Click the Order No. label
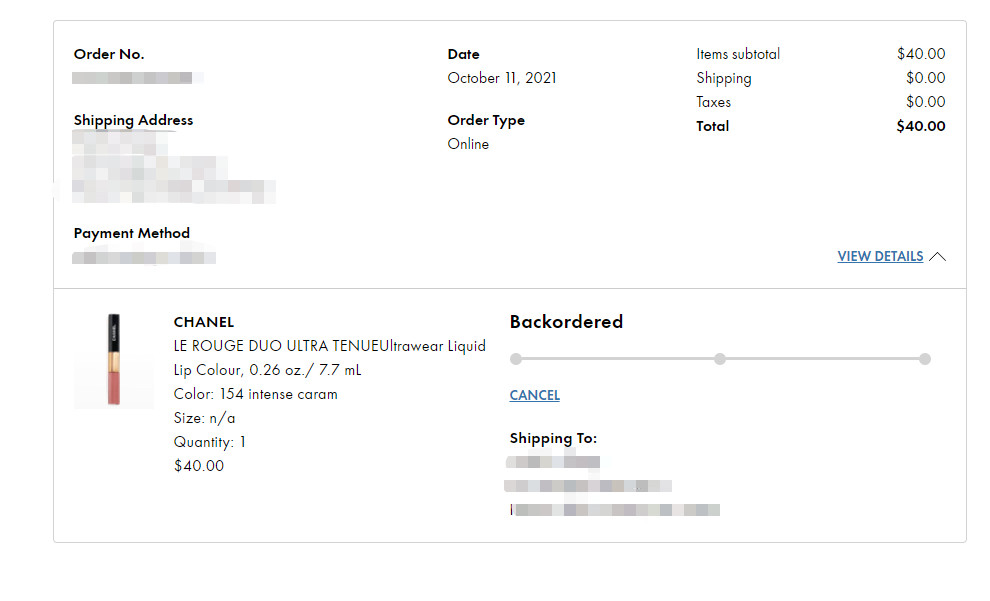This screenshot has width=990, height=601. coord(109,54)
